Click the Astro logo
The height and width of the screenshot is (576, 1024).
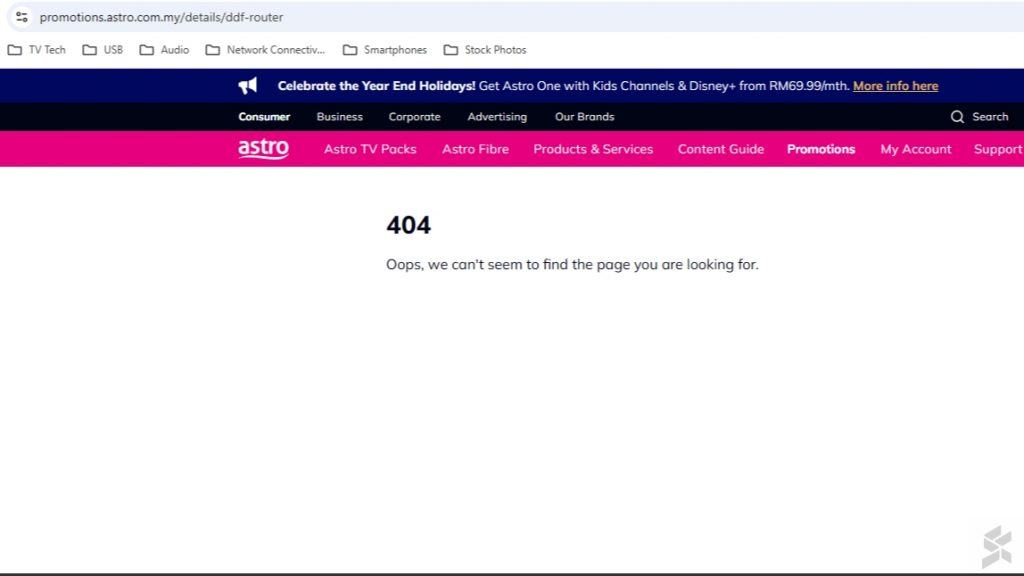coord(263,149)
